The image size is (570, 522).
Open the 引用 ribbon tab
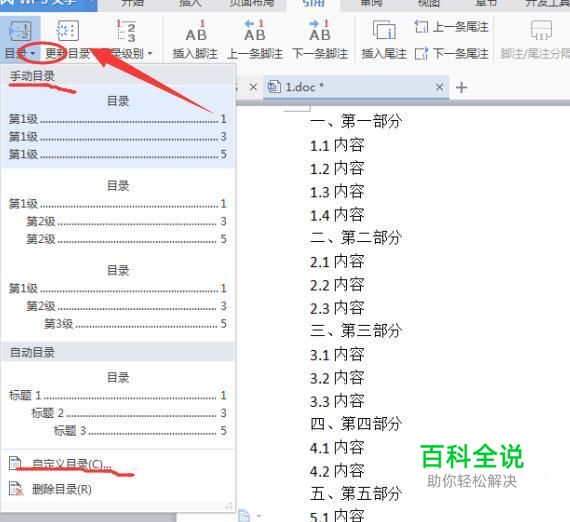(x=313, y=4)
